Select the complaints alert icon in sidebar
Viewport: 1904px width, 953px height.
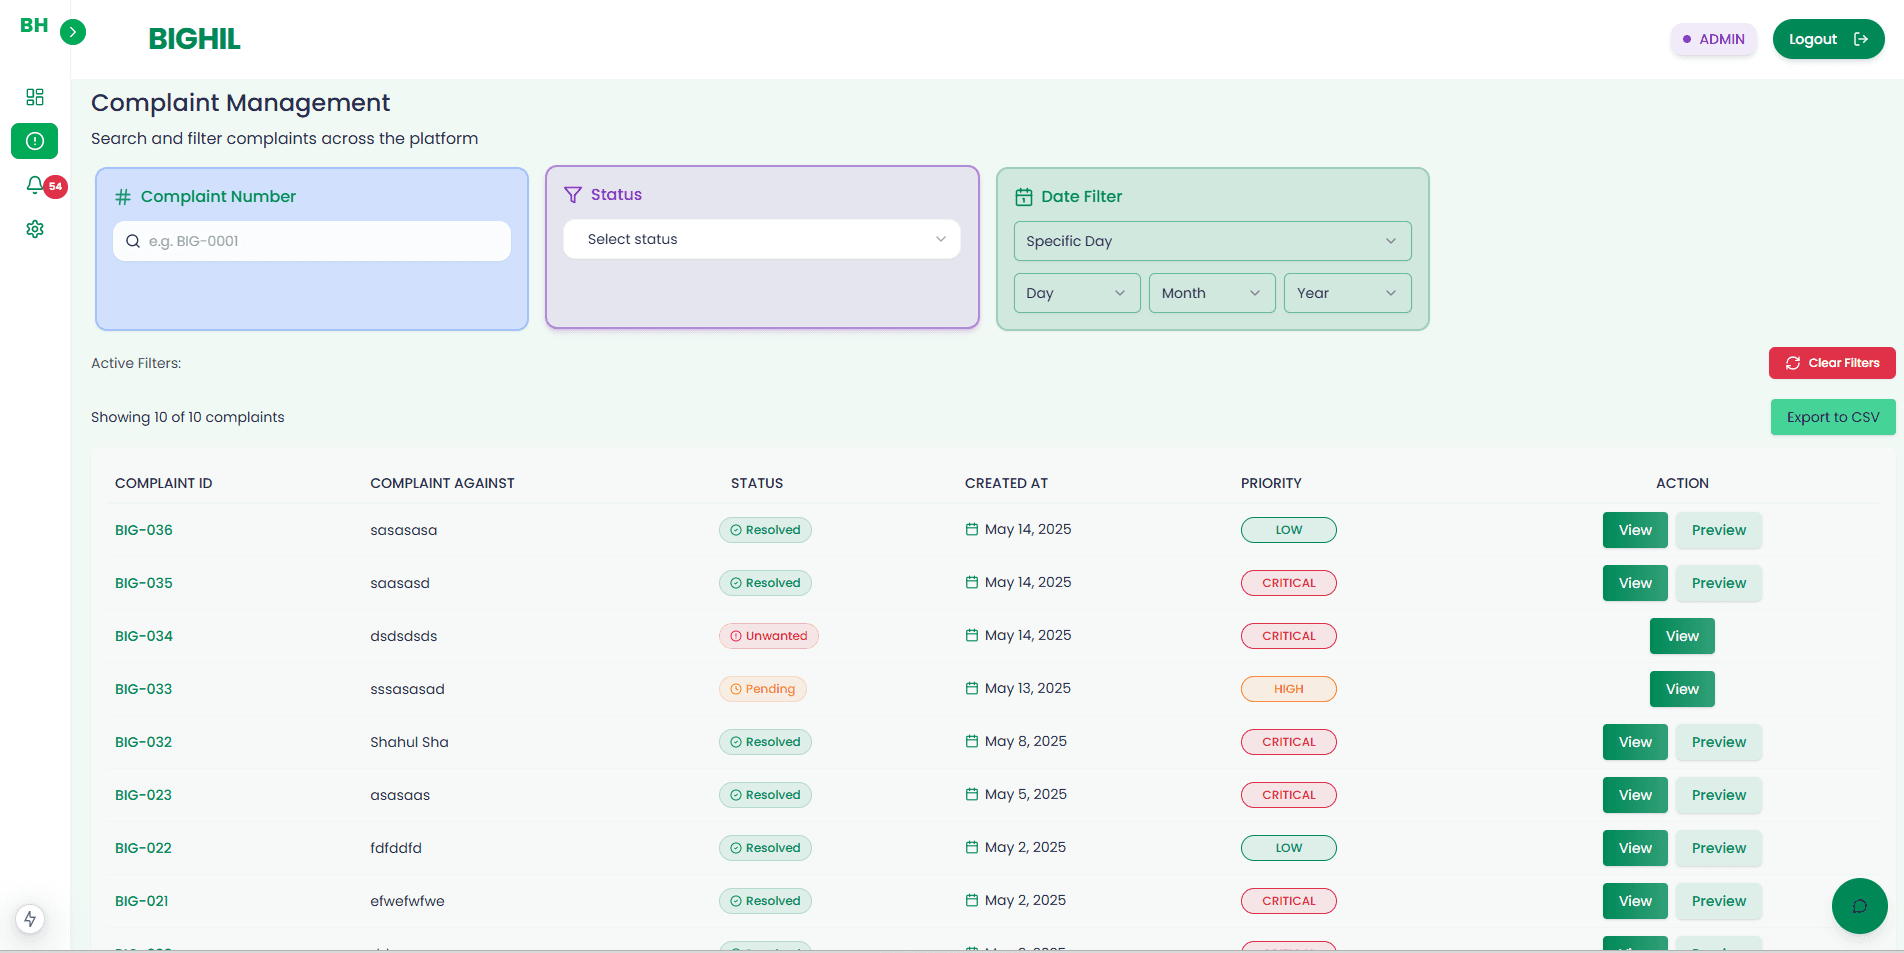point(35,141)
